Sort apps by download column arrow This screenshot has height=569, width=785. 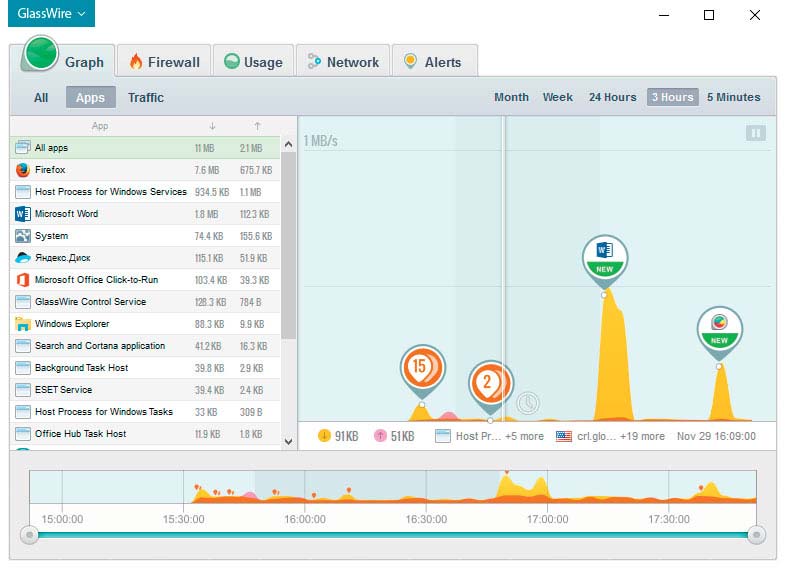click(212, 126)
